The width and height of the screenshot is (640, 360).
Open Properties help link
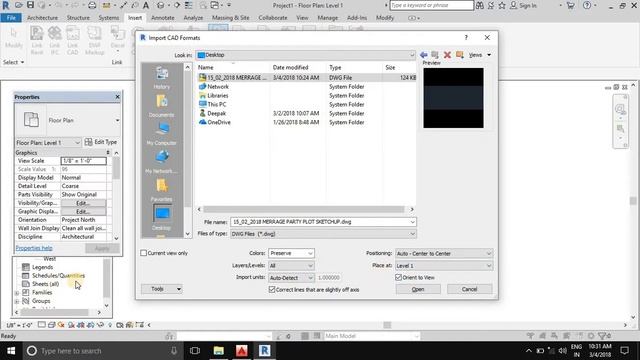click(x=34, y=248)
